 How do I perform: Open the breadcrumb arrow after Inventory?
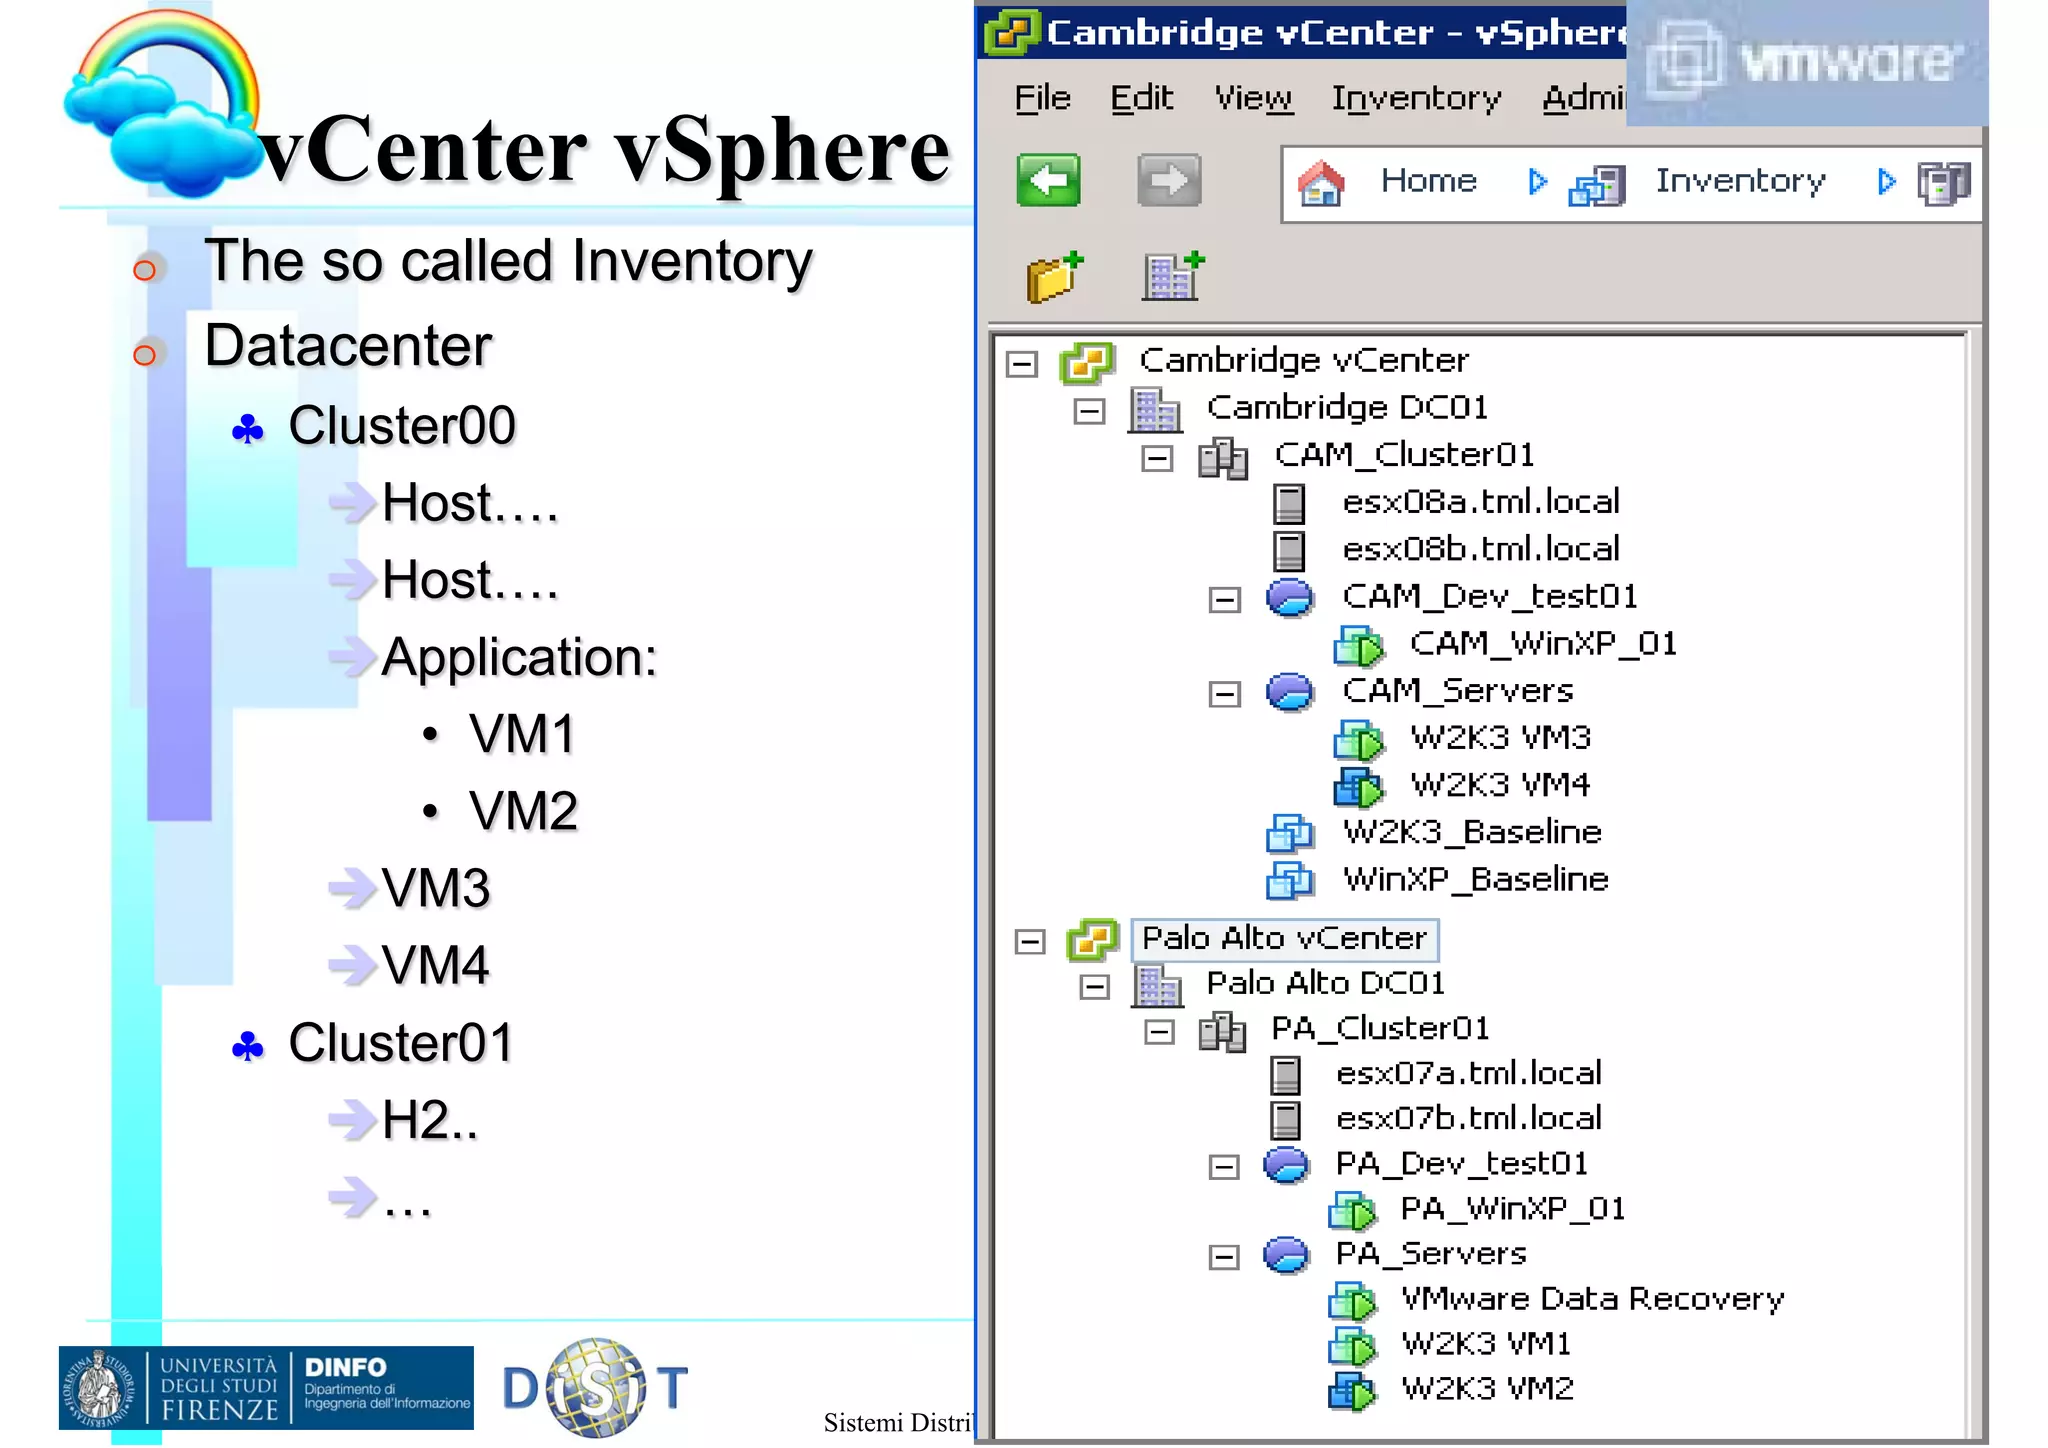pos(1886,182)
